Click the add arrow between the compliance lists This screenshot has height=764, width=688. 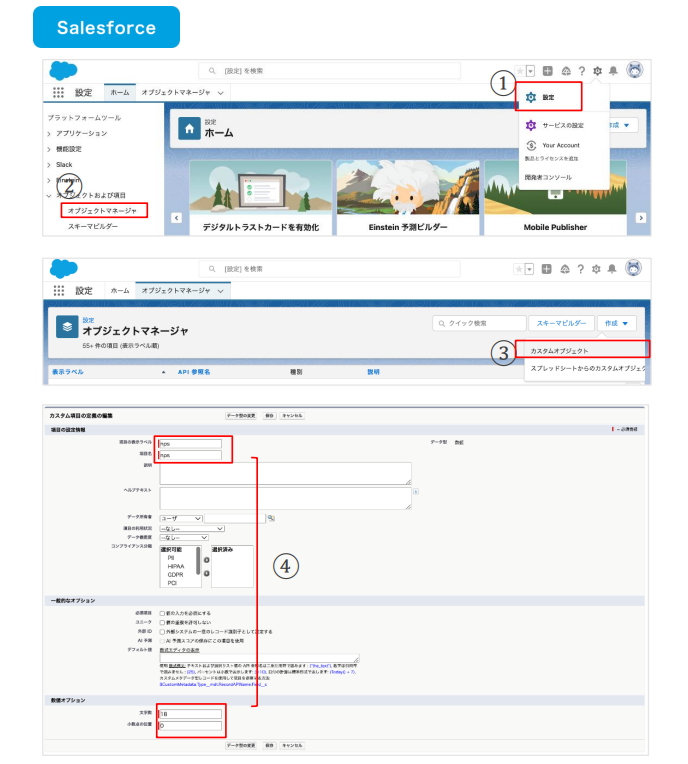(x=207, y=560)
